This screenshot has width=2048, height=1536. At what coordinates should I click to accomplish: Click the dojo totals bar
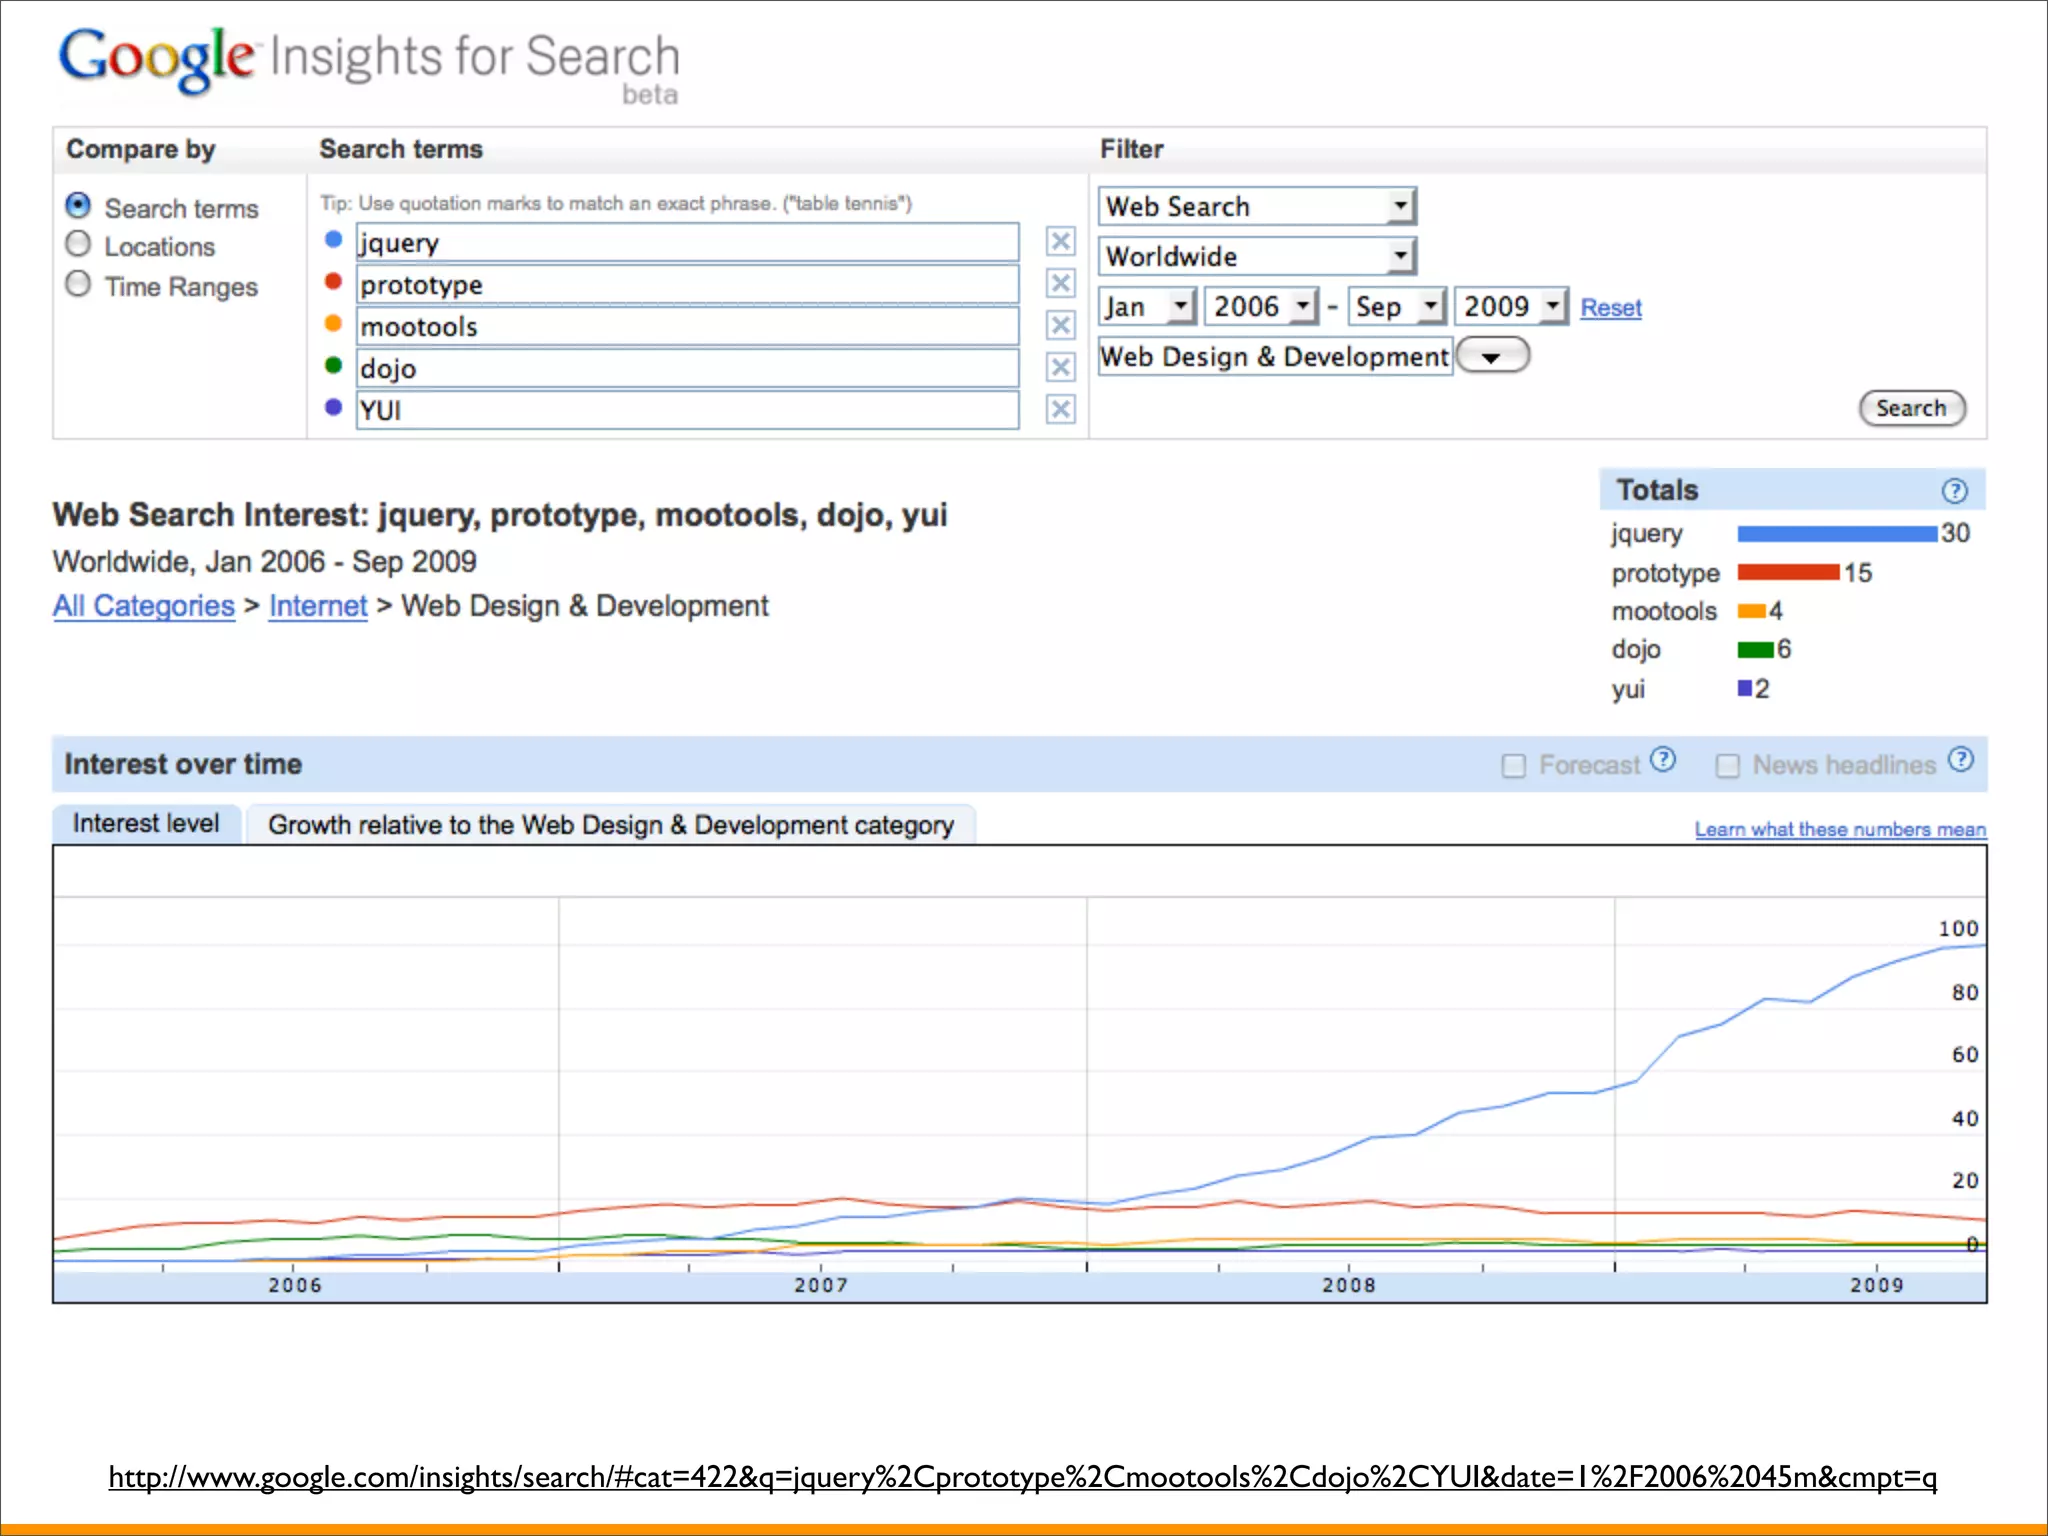[x=1756, y=650]
